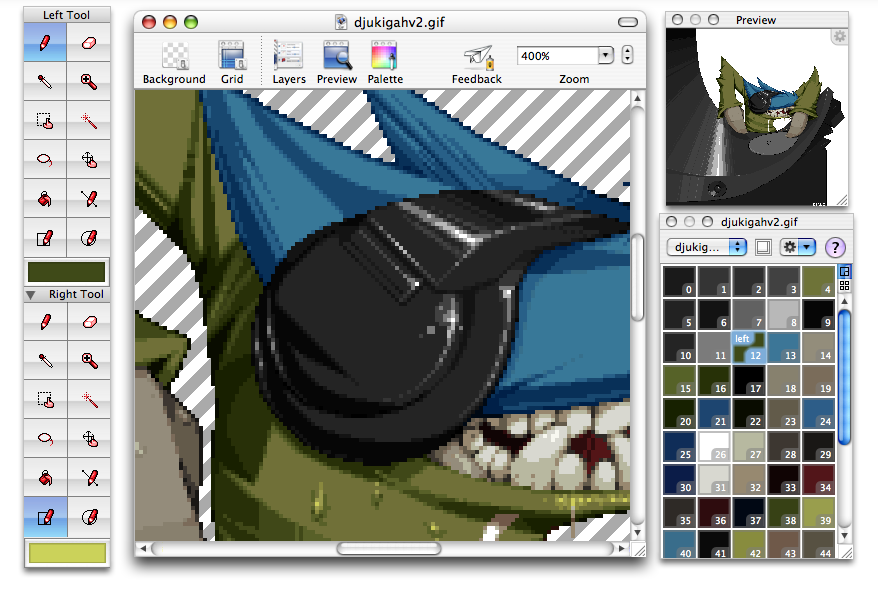This screenshot has height=590, width=878.
Task: Open the djukig... palette selector popup
Action: [705, 246]
